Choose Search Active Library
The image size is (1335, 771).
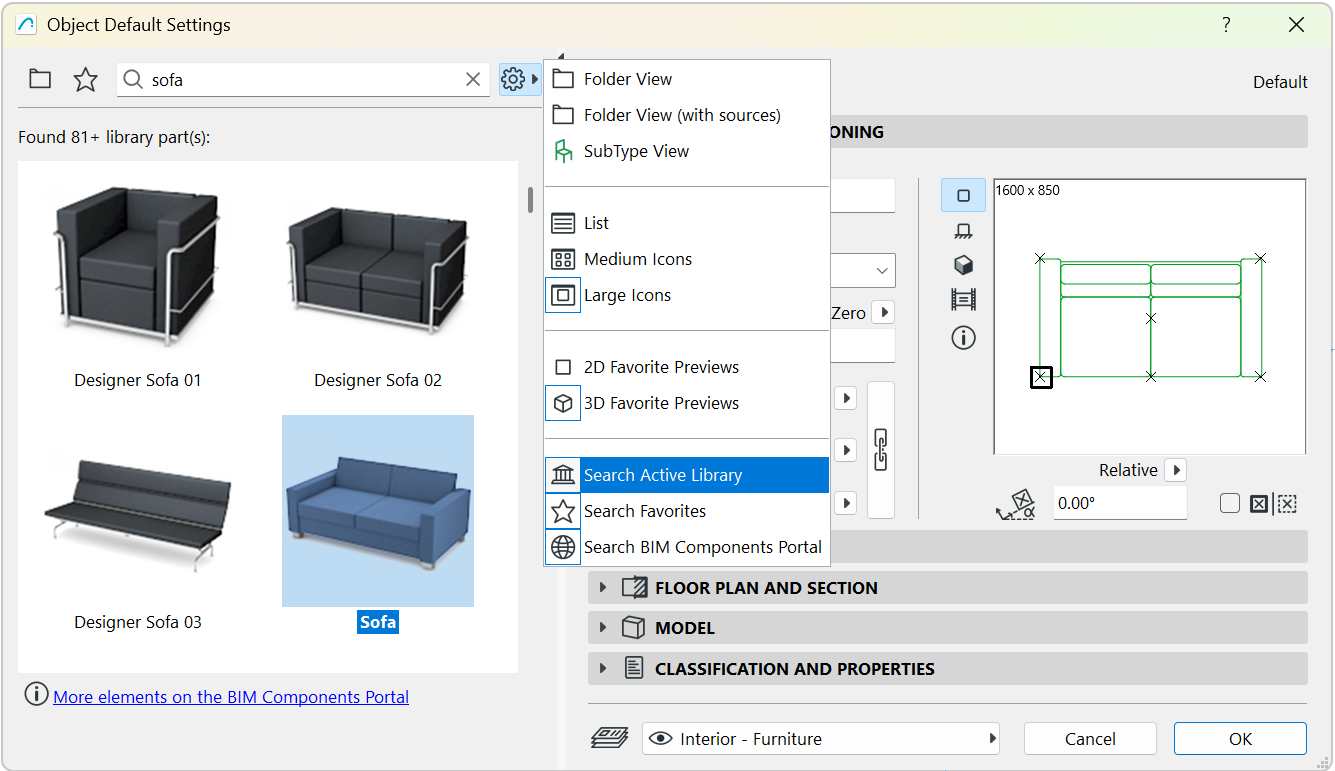click(x=687, y=475)
